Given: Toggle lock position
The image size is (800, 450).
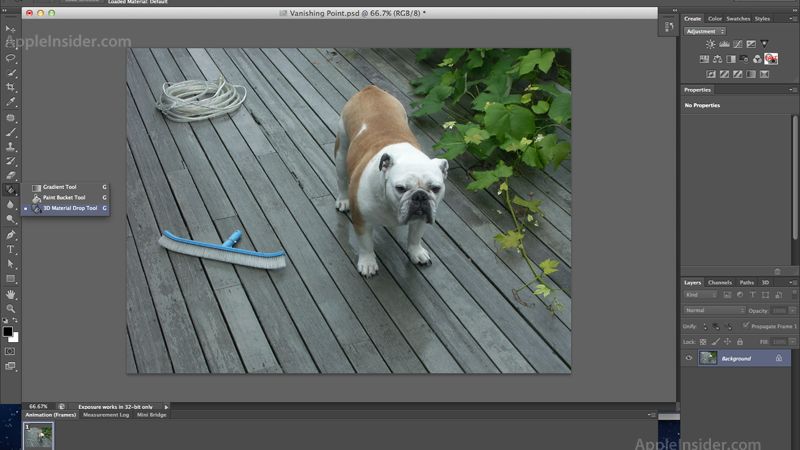Looking at the screenshot, I should click(728, 341).
